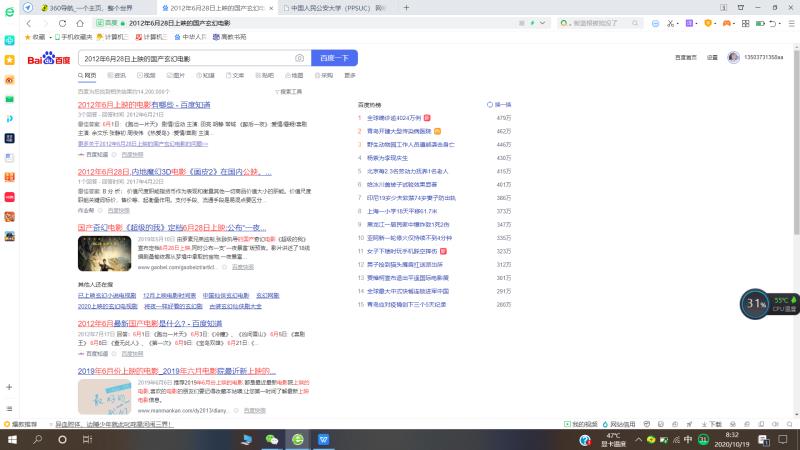Screen dimensions: 800x450
Task: Open the game controller icon in toolbar
Action: tap(727, 23)
